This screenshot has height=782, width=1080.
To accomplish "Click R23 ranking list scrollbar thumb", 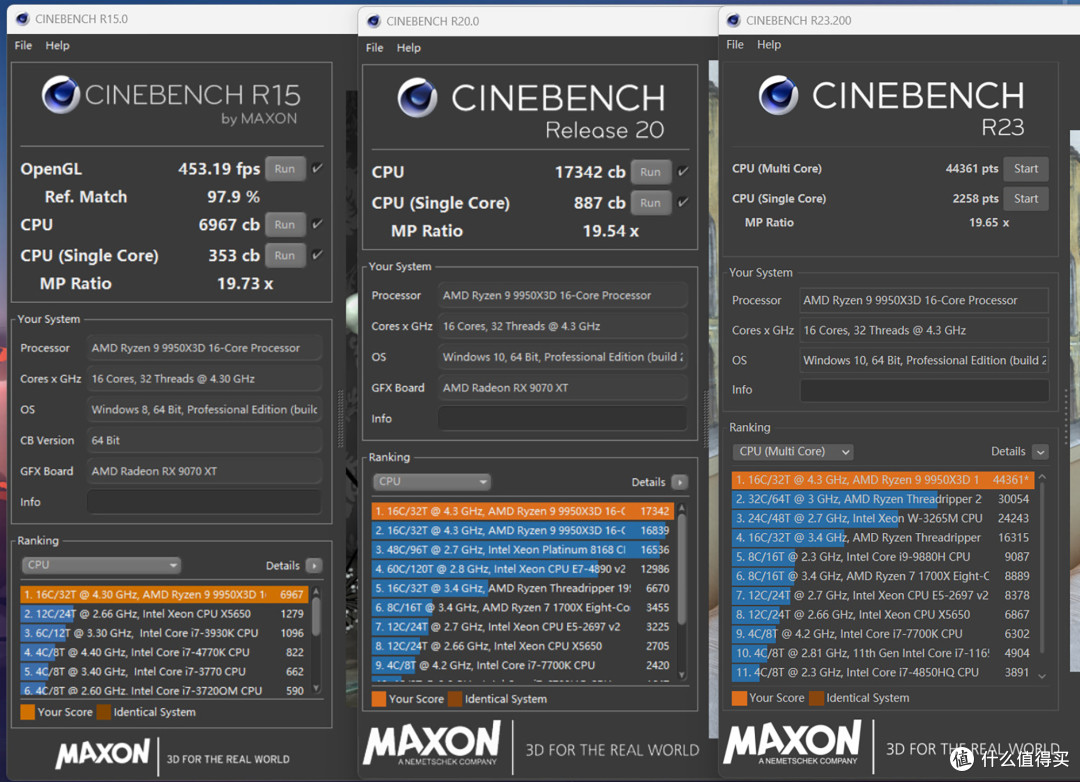I will (x=1041, y=567).
